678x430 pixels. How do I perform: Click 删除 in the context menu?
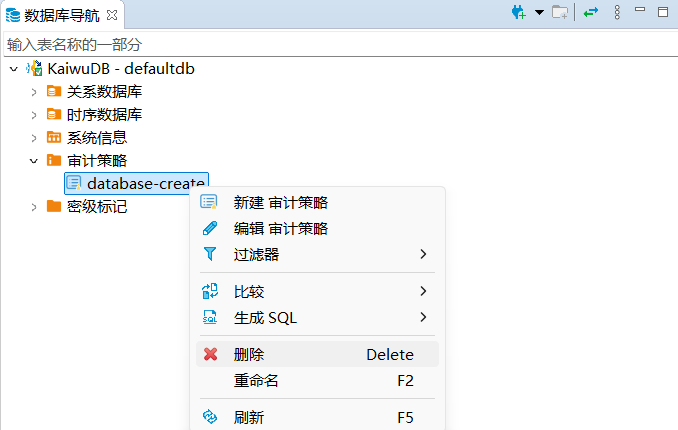pyautogui.click(x=250, y=355)
